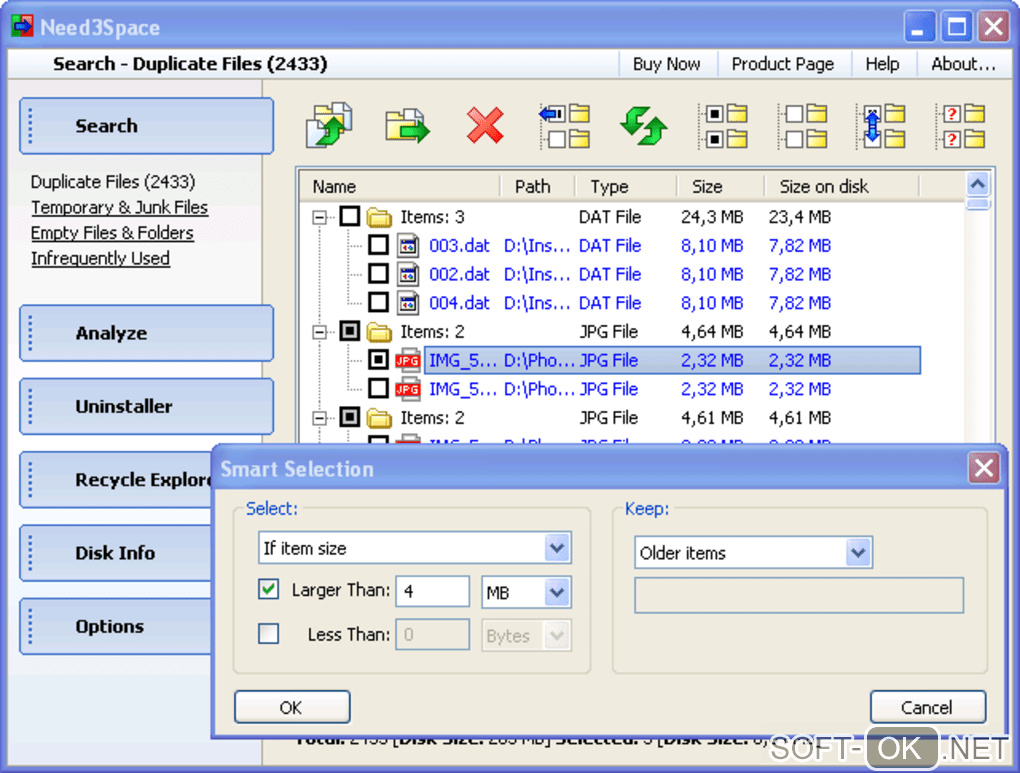The image size is (1020, 773).
Task: Click the copy selected files toolbar icon
Action: pyautogui.click(x=330, y=124)
